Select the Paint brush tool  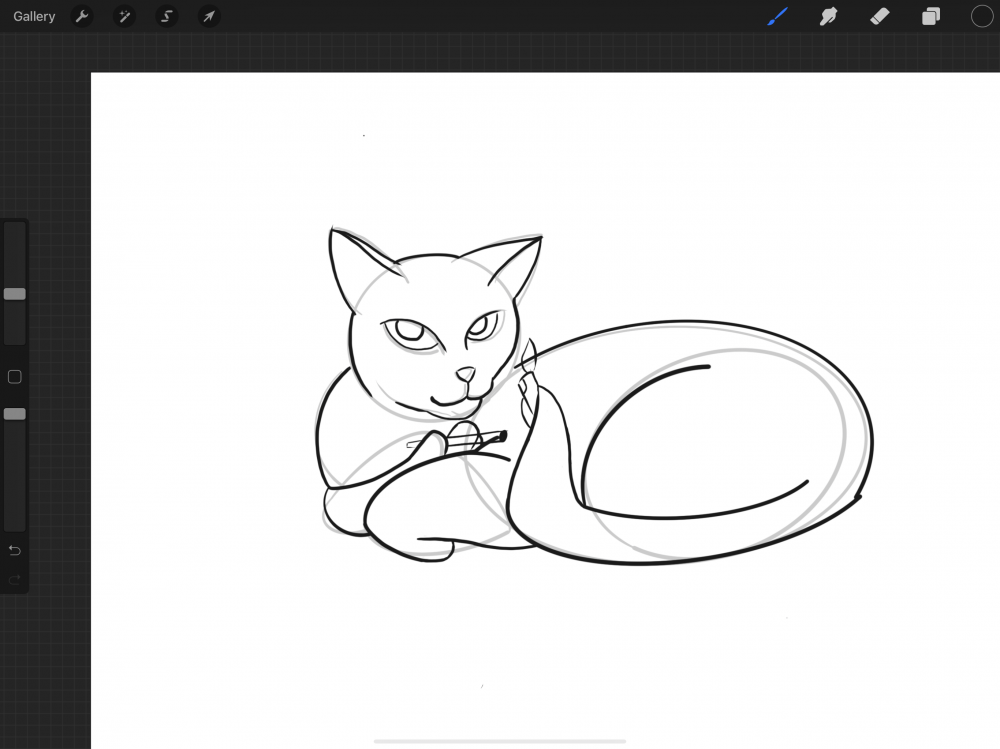point(777,17)
